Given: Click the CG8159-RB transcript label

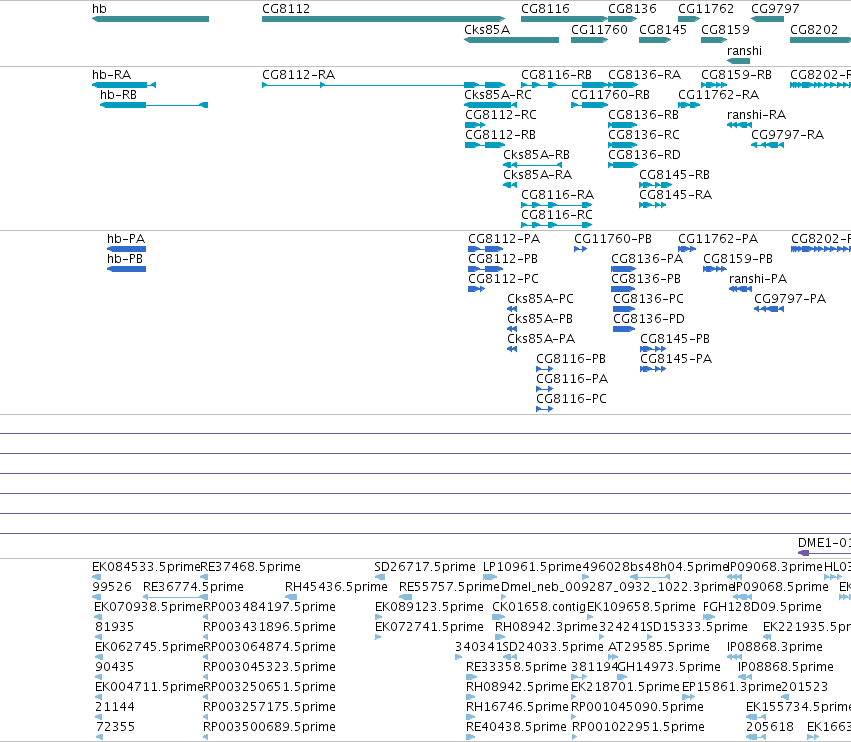Looking at the screenshot, I should click(736, 75).
